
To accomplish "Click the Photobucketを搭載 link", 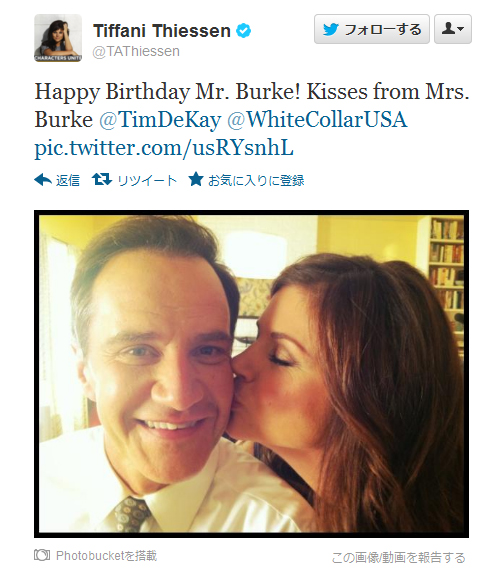I will tap(106, 556).
